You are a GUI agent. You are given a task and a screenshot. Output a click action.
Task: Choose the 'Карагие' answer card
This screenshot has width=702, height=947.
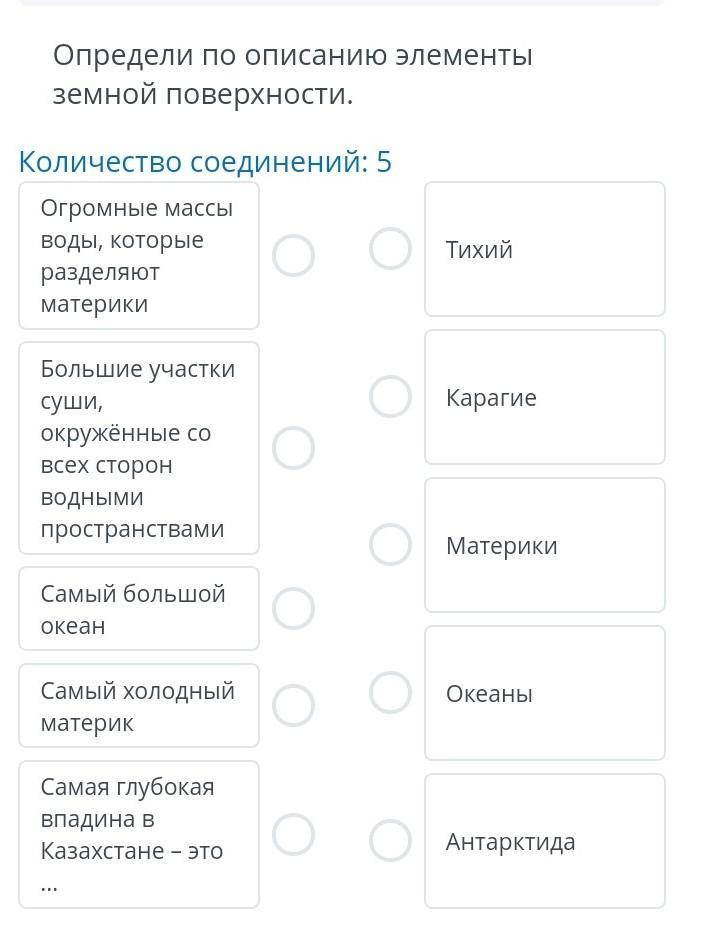click(x=544, y=397)
